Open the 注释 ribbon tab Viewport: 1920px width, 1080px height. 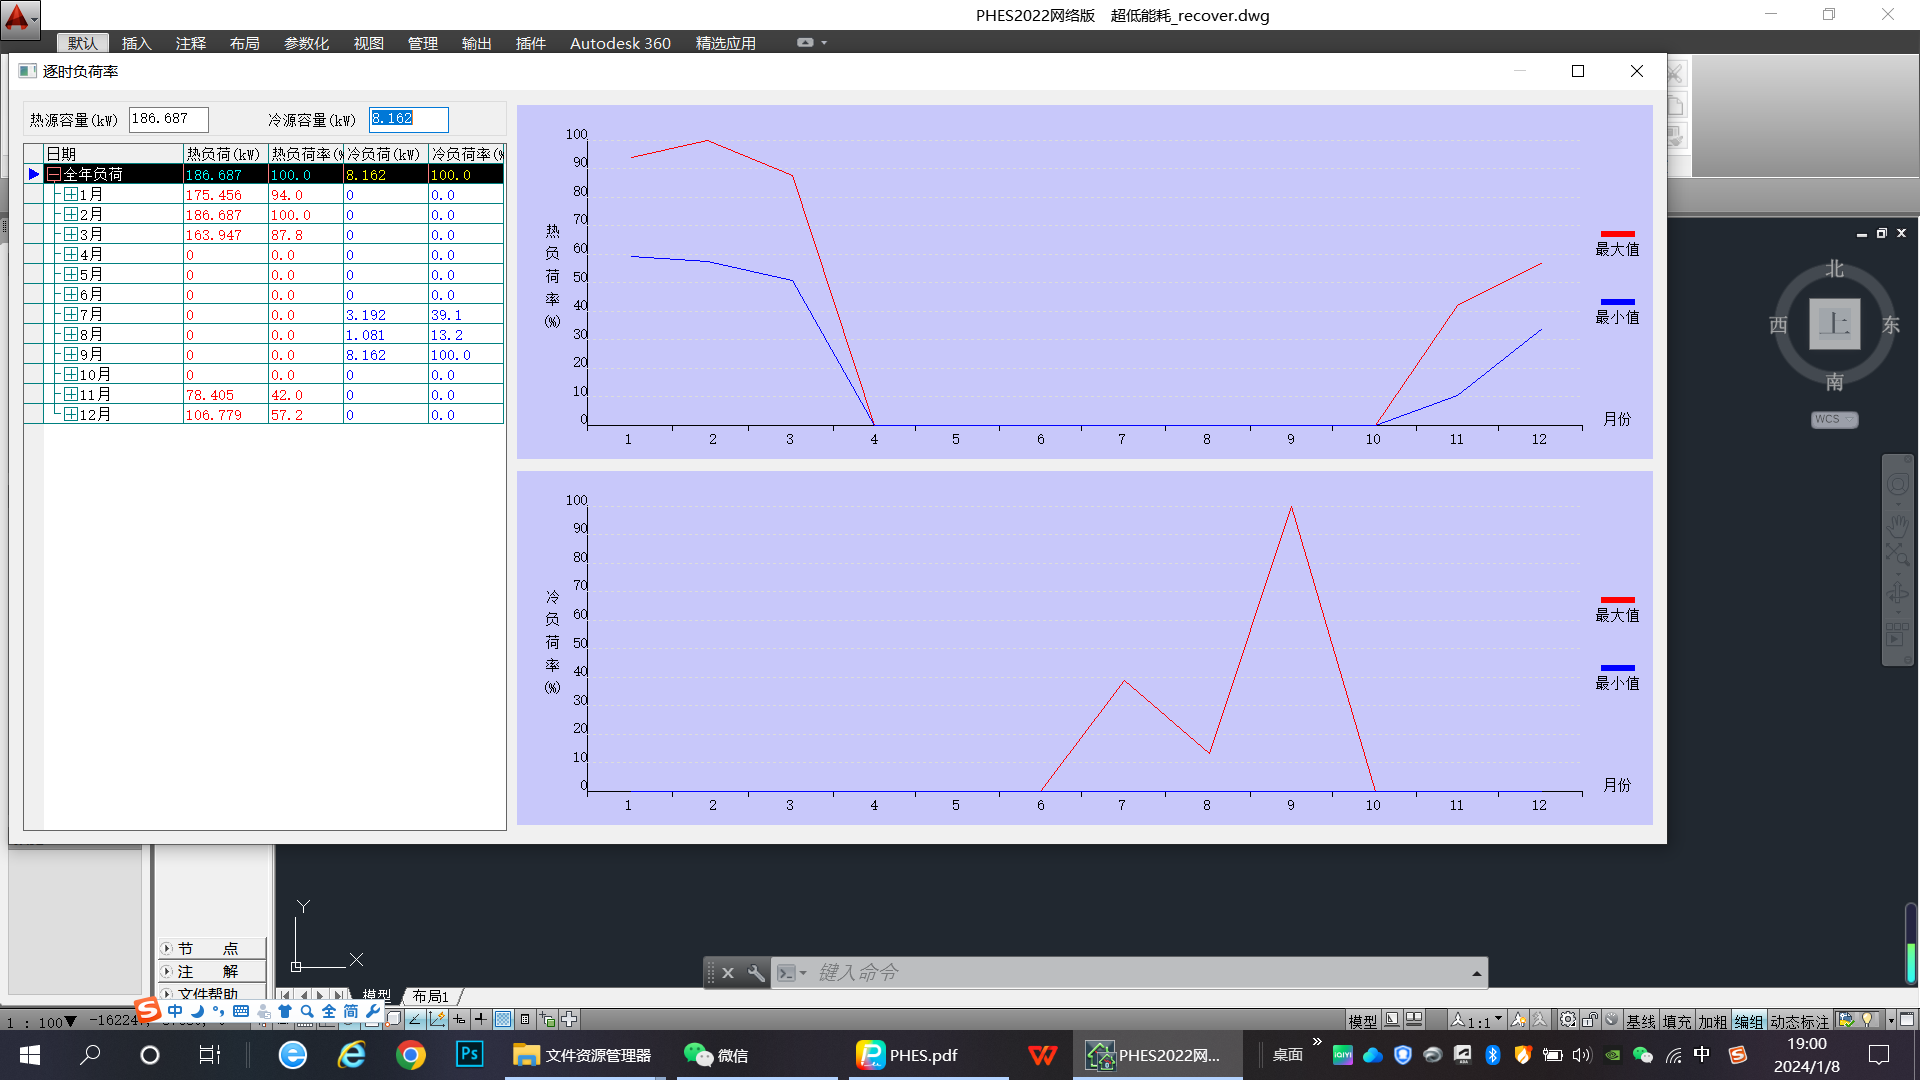pos(190,43)
